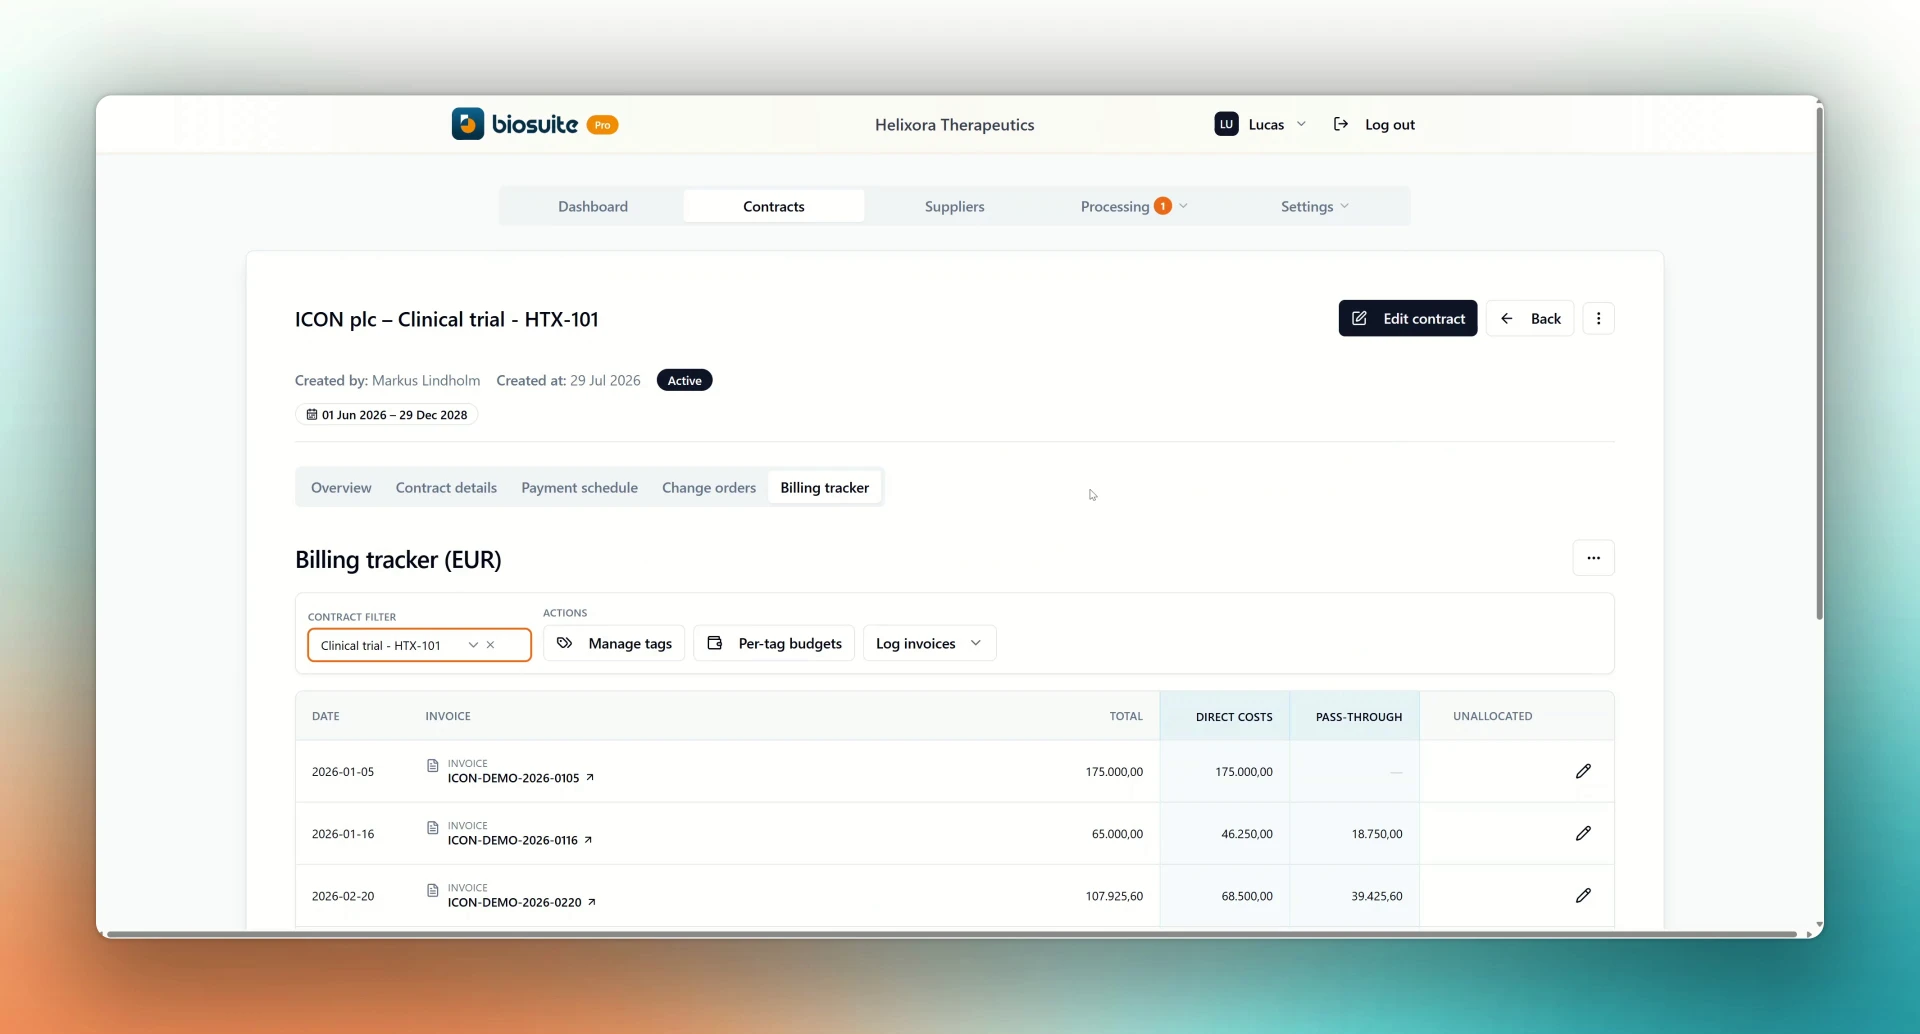
Task: Open the contract filter dropdown chevron
Action: click(473, 645)
